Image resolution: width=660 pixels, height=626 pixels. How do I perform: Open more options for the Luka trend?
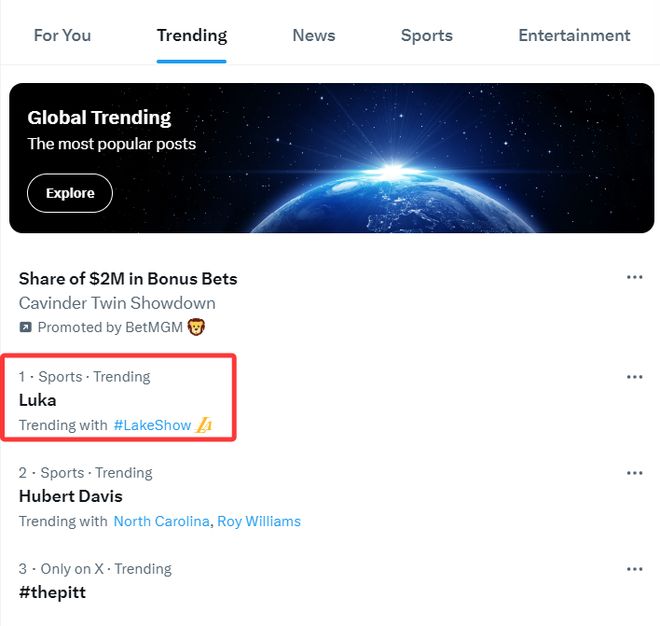coord(634,377)
